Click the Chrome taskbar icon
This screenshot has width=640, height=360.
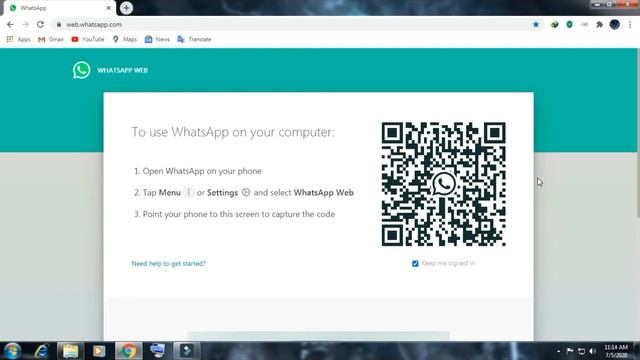point(129,351)
